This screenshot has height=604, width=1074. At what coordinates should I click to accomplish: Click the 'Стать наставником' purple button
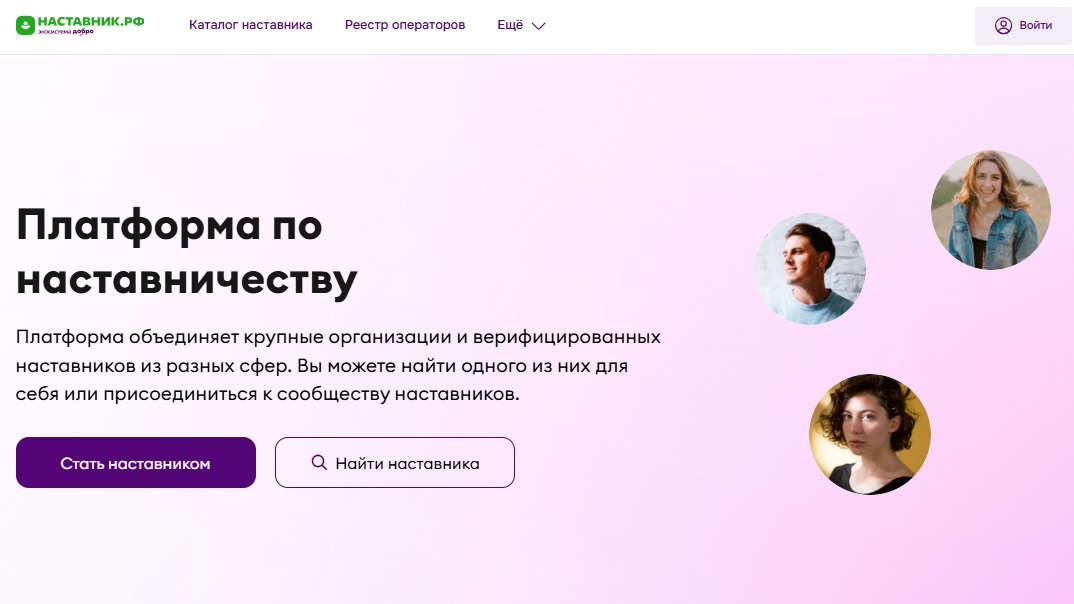[136, 463]
